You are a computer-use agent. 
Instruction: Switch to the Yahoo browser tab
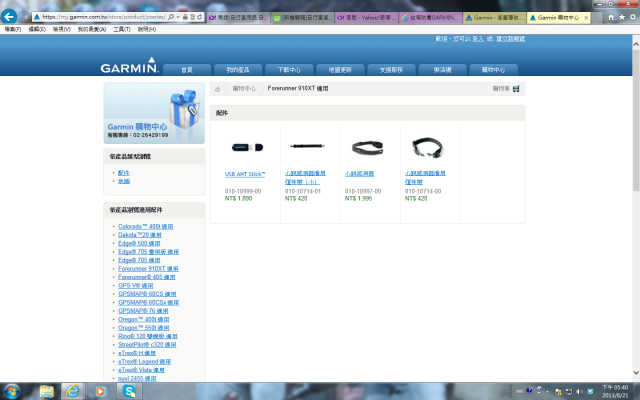[x=366, y=18]
